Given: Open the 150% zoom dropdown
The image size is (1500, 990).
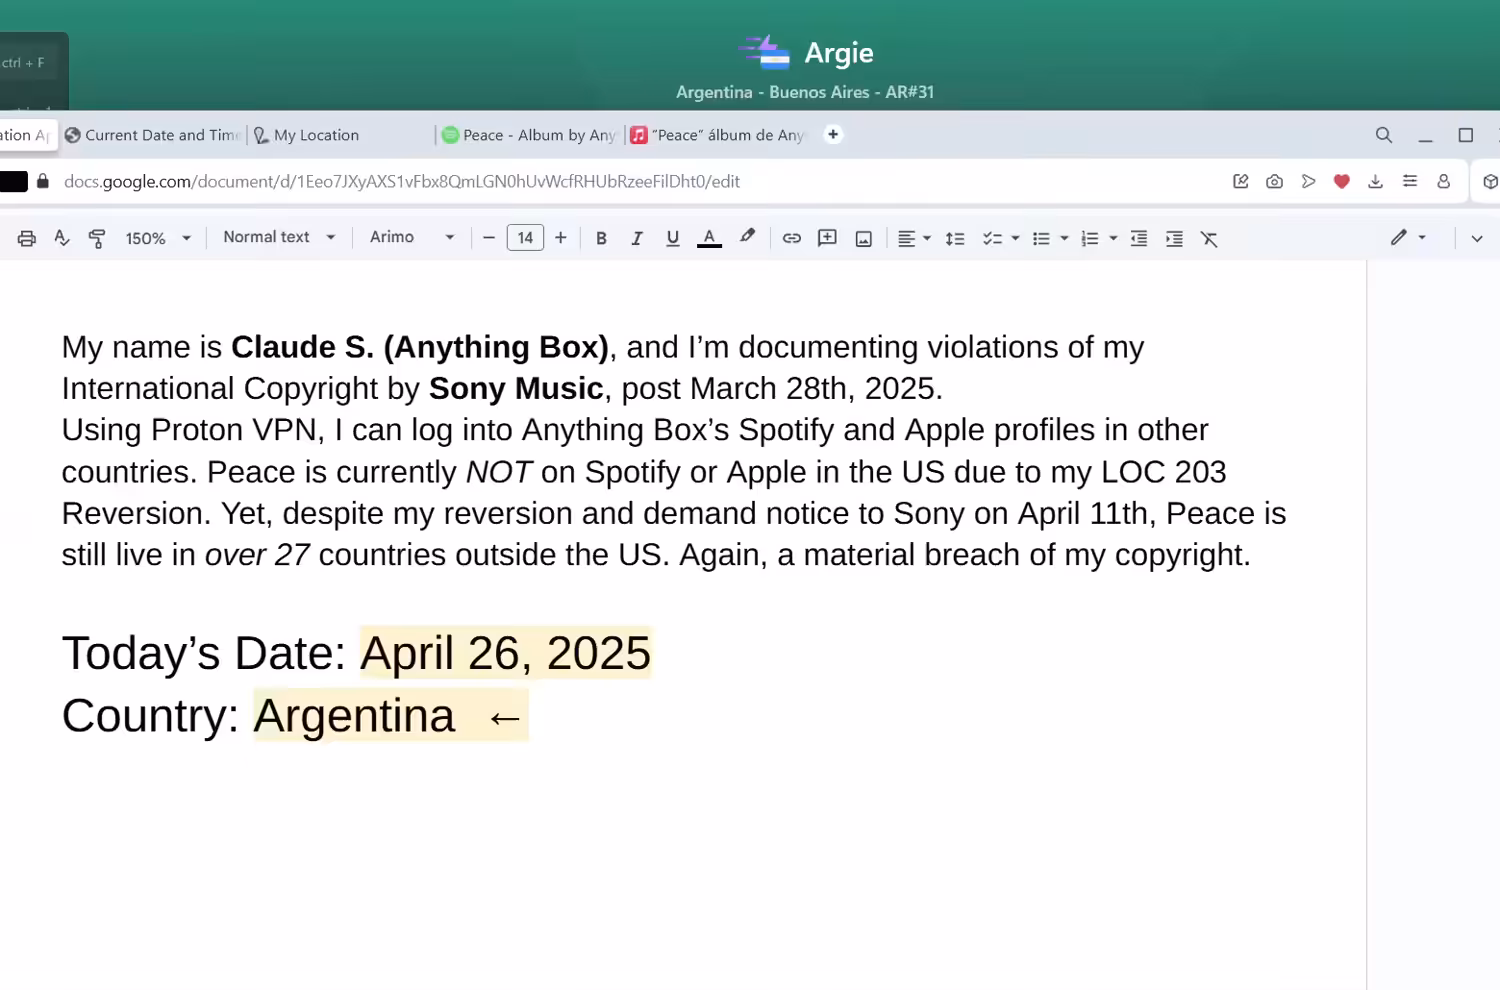Looking at the screenshot, I should point(158,238).
